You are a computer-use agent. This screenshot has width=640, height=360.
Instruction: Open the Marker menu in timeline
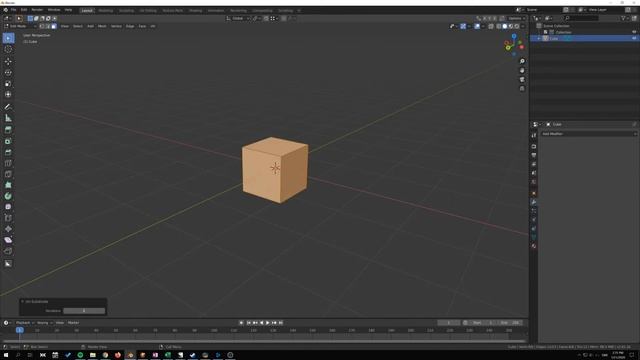[x=73, y=322]
